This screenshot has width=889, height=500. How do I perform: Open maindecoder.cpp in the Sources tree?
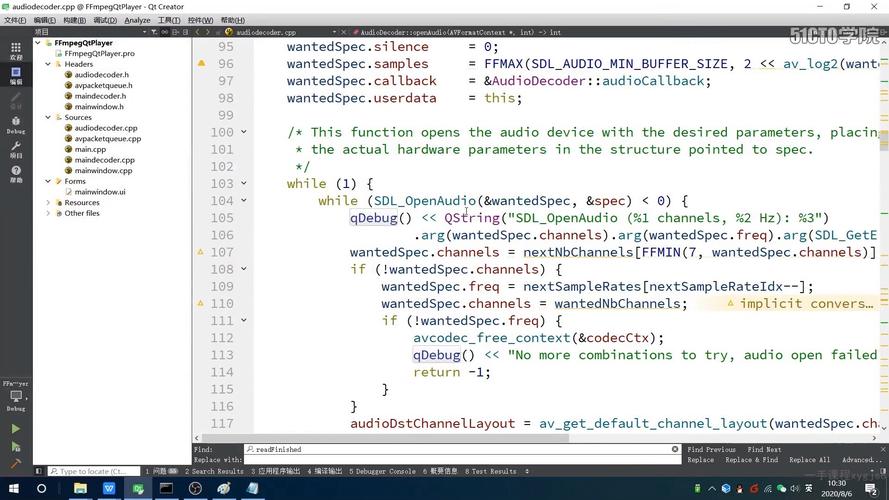pos(104,160)
